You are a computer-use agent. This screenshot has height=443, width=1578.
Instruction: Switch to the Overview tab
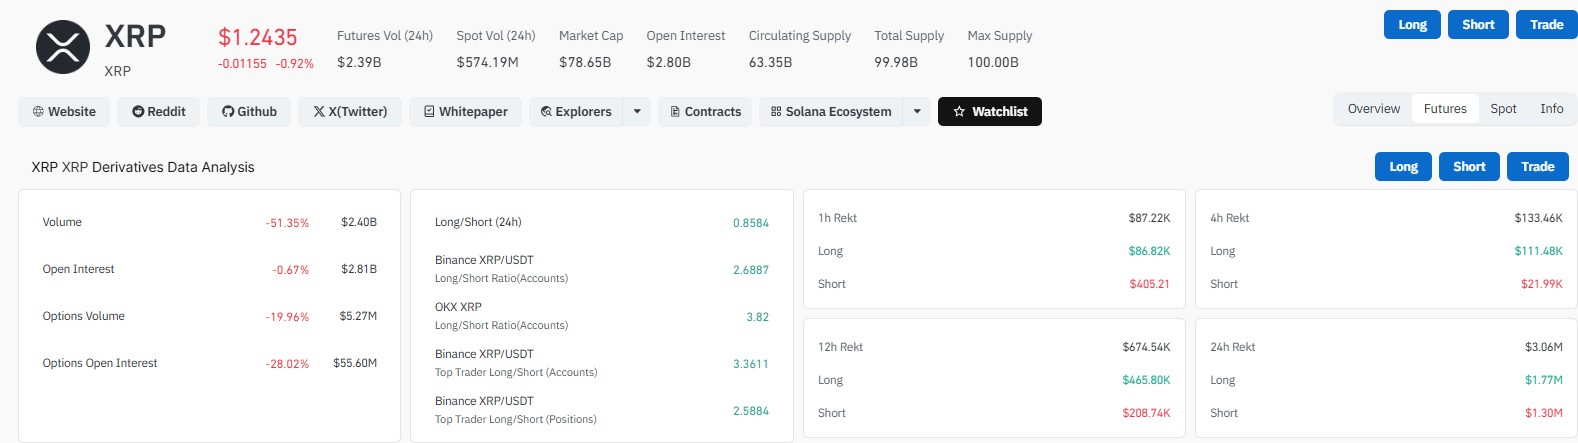click(1374, 109)
